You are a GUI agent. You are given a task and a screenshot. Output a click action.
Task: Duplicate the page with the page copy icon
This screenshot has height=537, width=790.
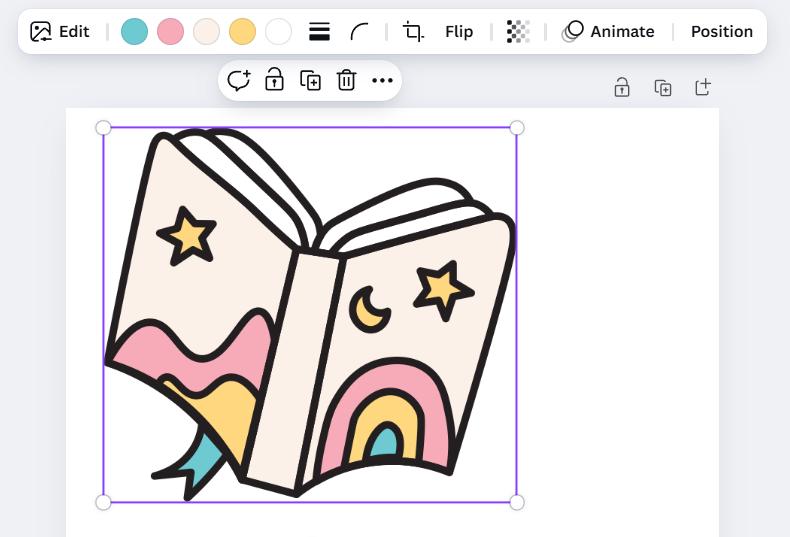[x=663, y=88]
